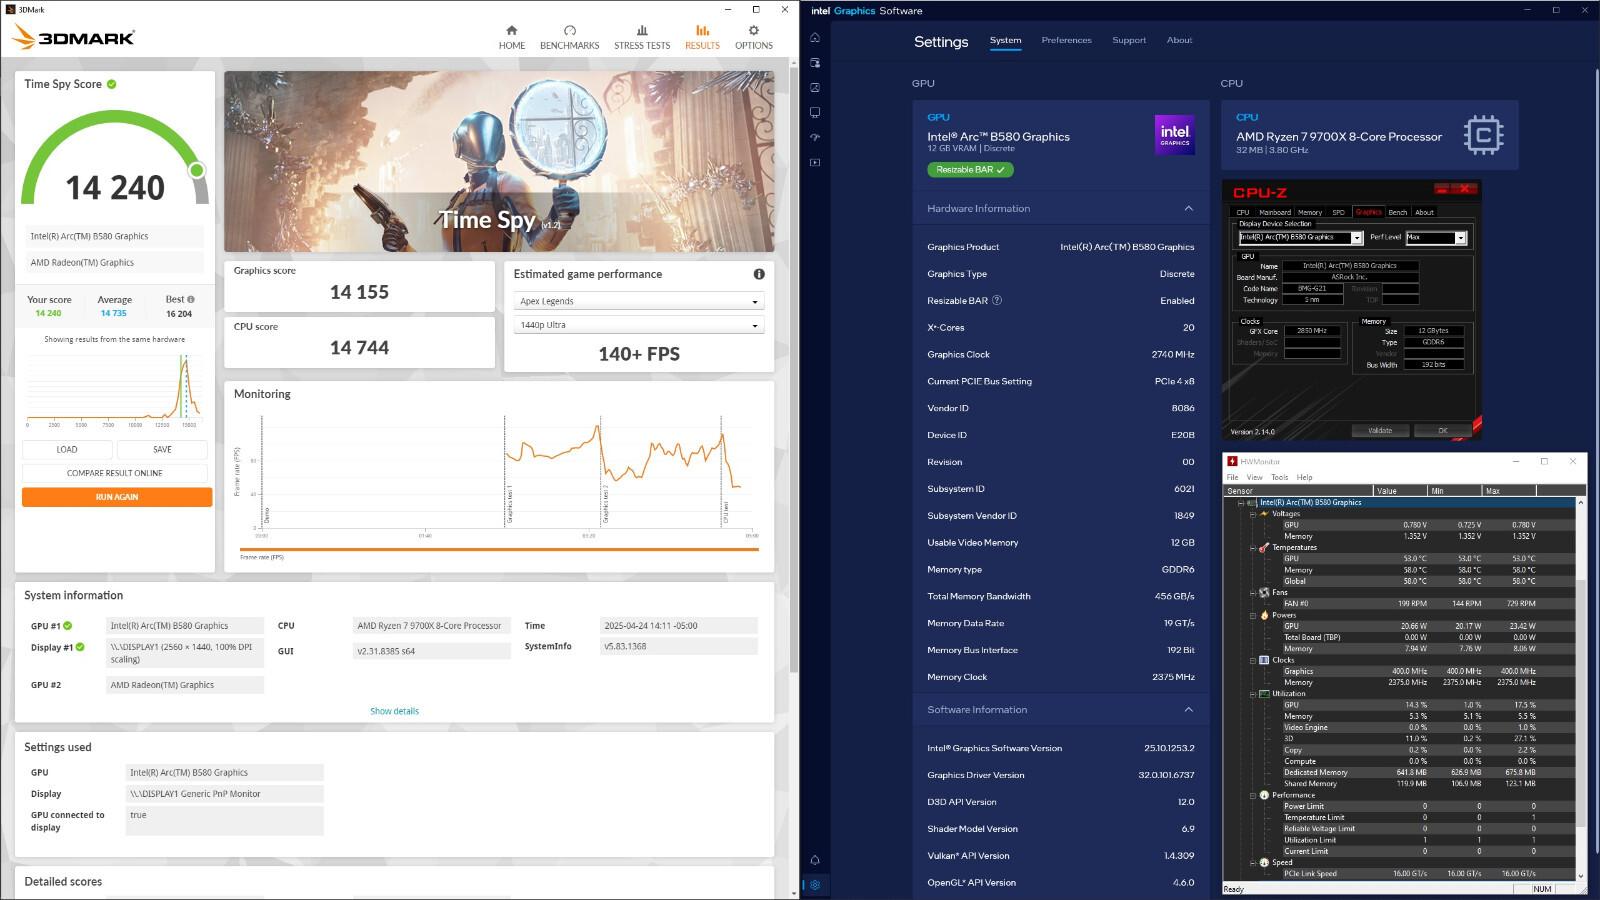Open the HWMonitor Tools menu
This screenshot has width=1600, height=900.
click(1279, 477)
